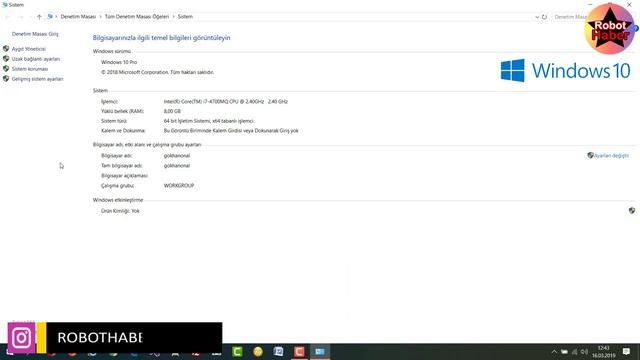Click the volume speaker icon in tray
Image resolution: width=640 pixels, height=360 pixels.
(584, 352)
